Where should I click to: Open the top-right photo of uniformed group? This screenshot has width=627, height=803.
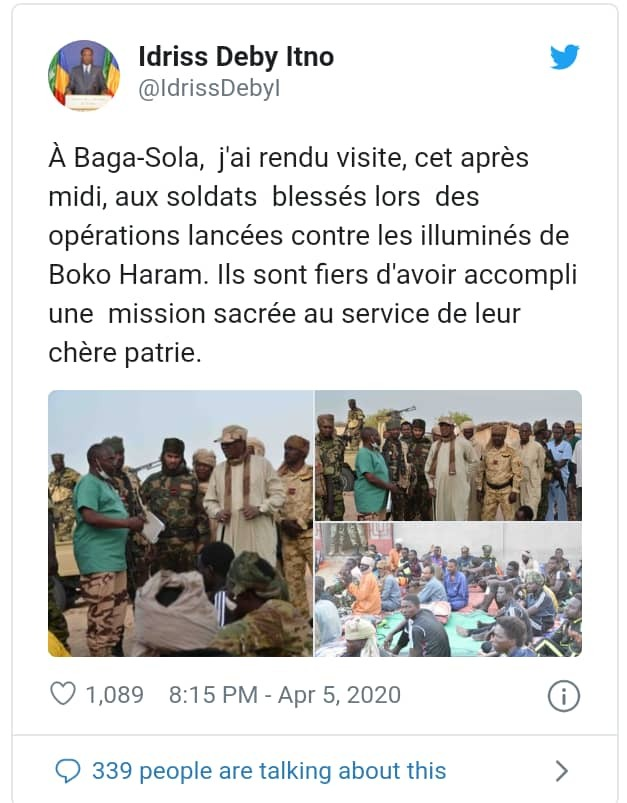coord(448,454)
